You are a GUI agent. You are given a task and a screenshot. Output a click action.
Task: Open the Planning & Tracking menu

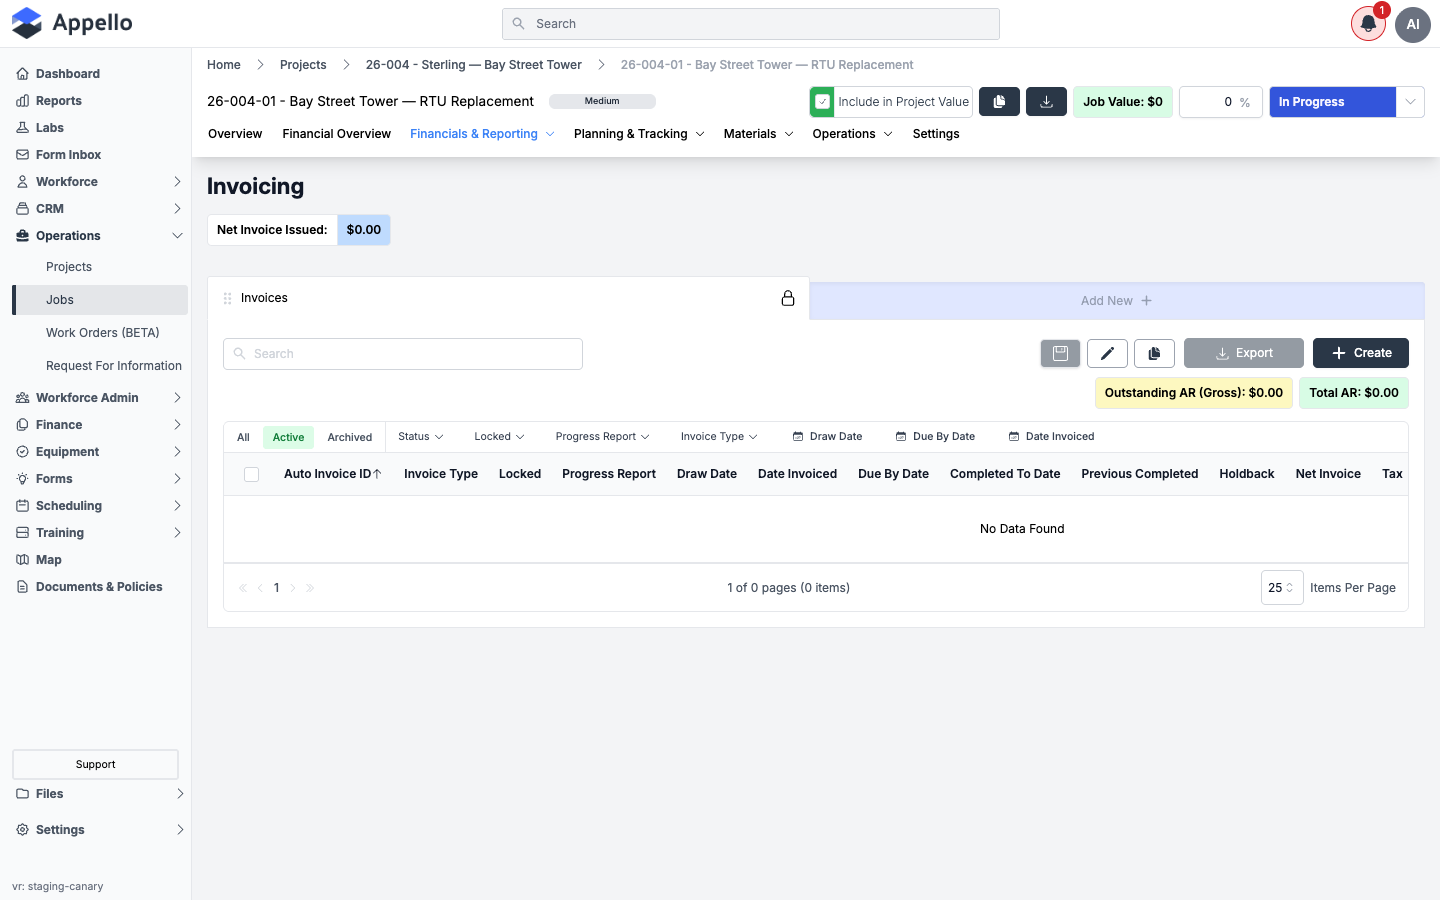[x=639, y=134]
